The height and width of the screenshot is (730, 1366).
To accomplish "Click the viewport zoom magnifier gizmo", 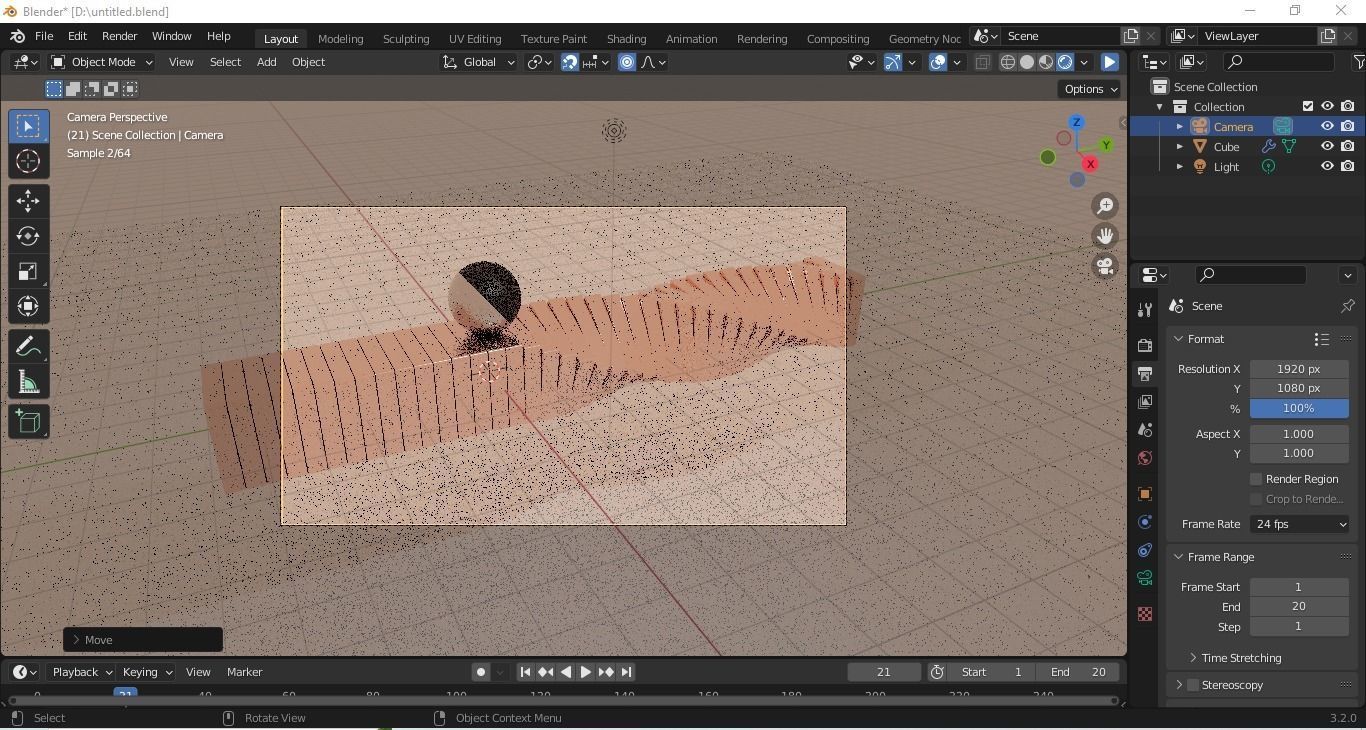I will (x=1105, y=206).
